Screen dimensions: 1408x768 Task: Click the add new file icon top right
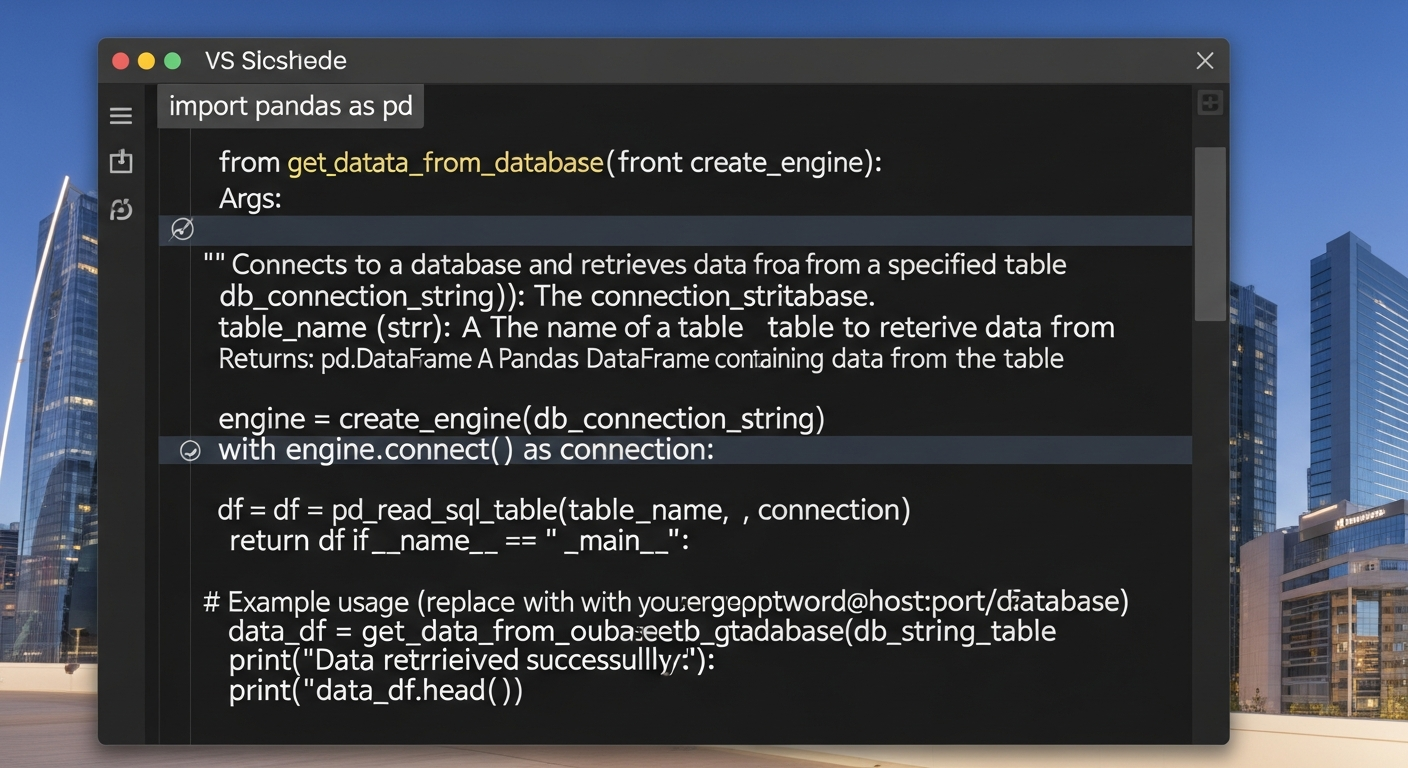pyautogui.click(x=1209, y=101)
